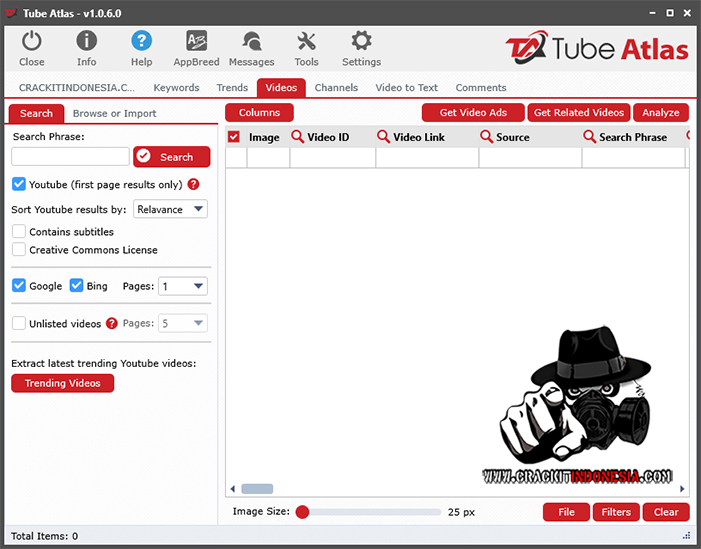Click the Search Phrase input field
This screenshot has width=701, height=549.
pyautogui.click(x=70, y=157)
